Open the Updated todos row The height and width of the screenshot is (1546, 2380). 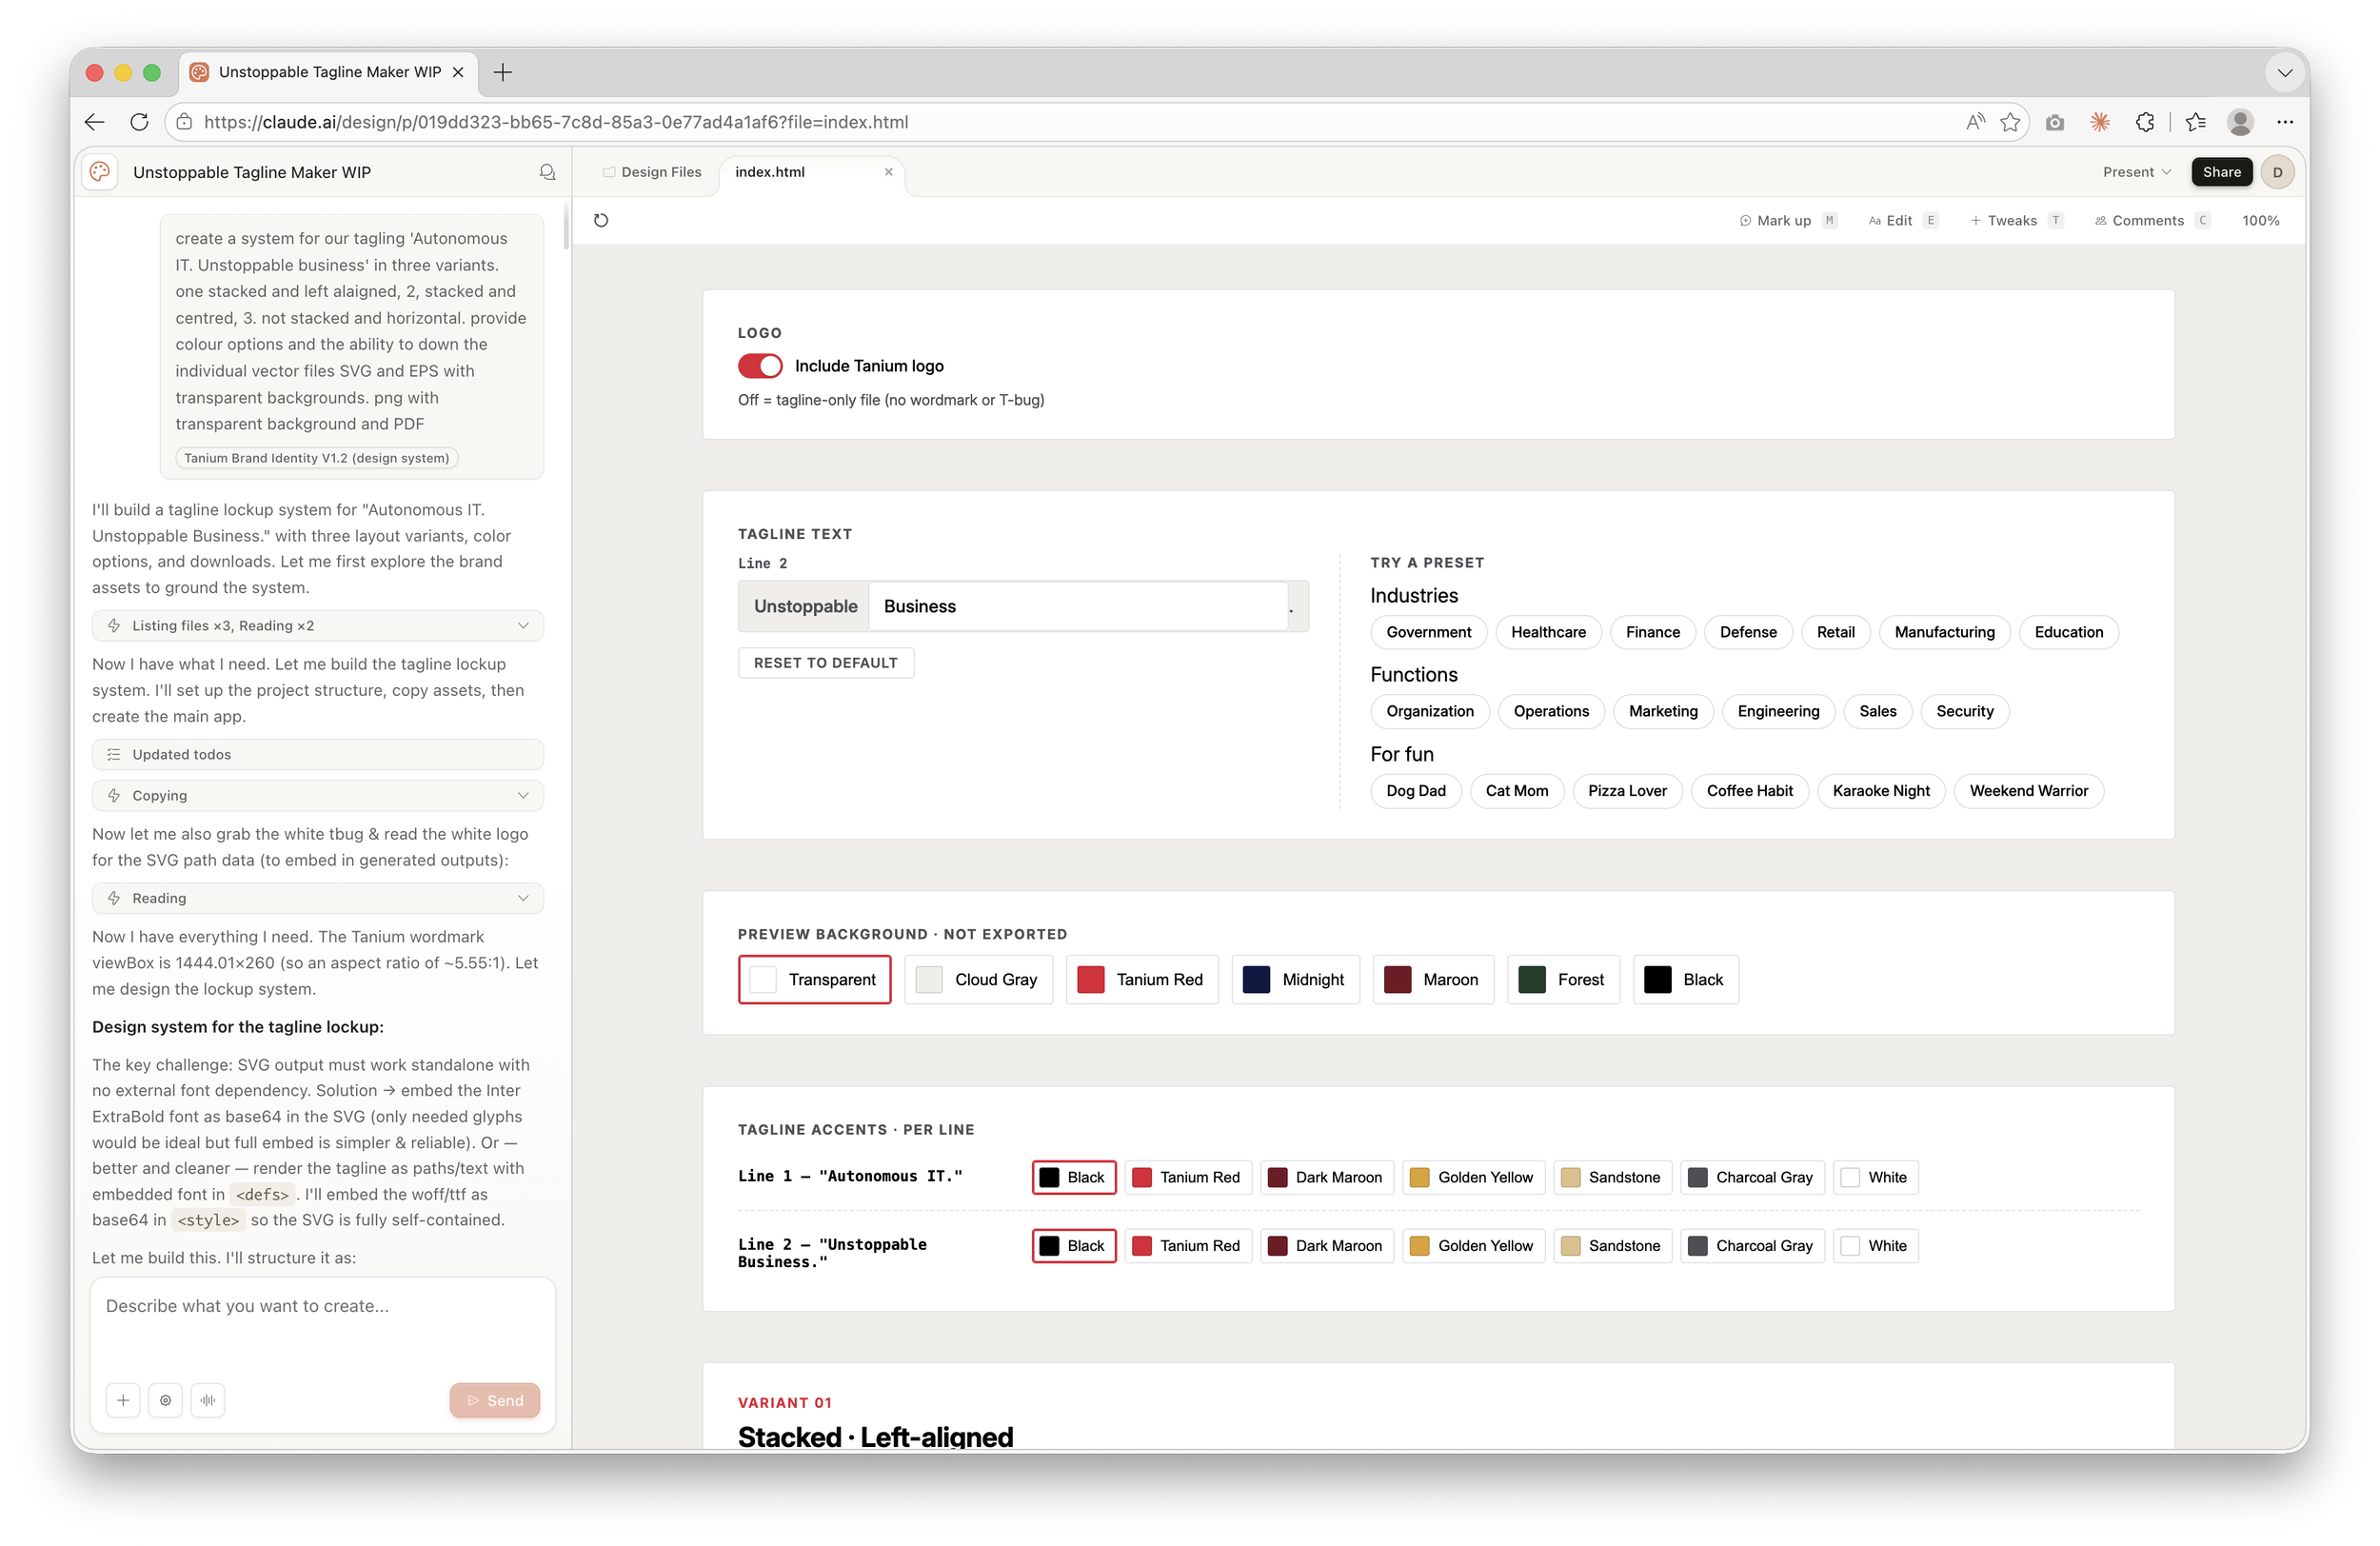[x=317, y=754]
